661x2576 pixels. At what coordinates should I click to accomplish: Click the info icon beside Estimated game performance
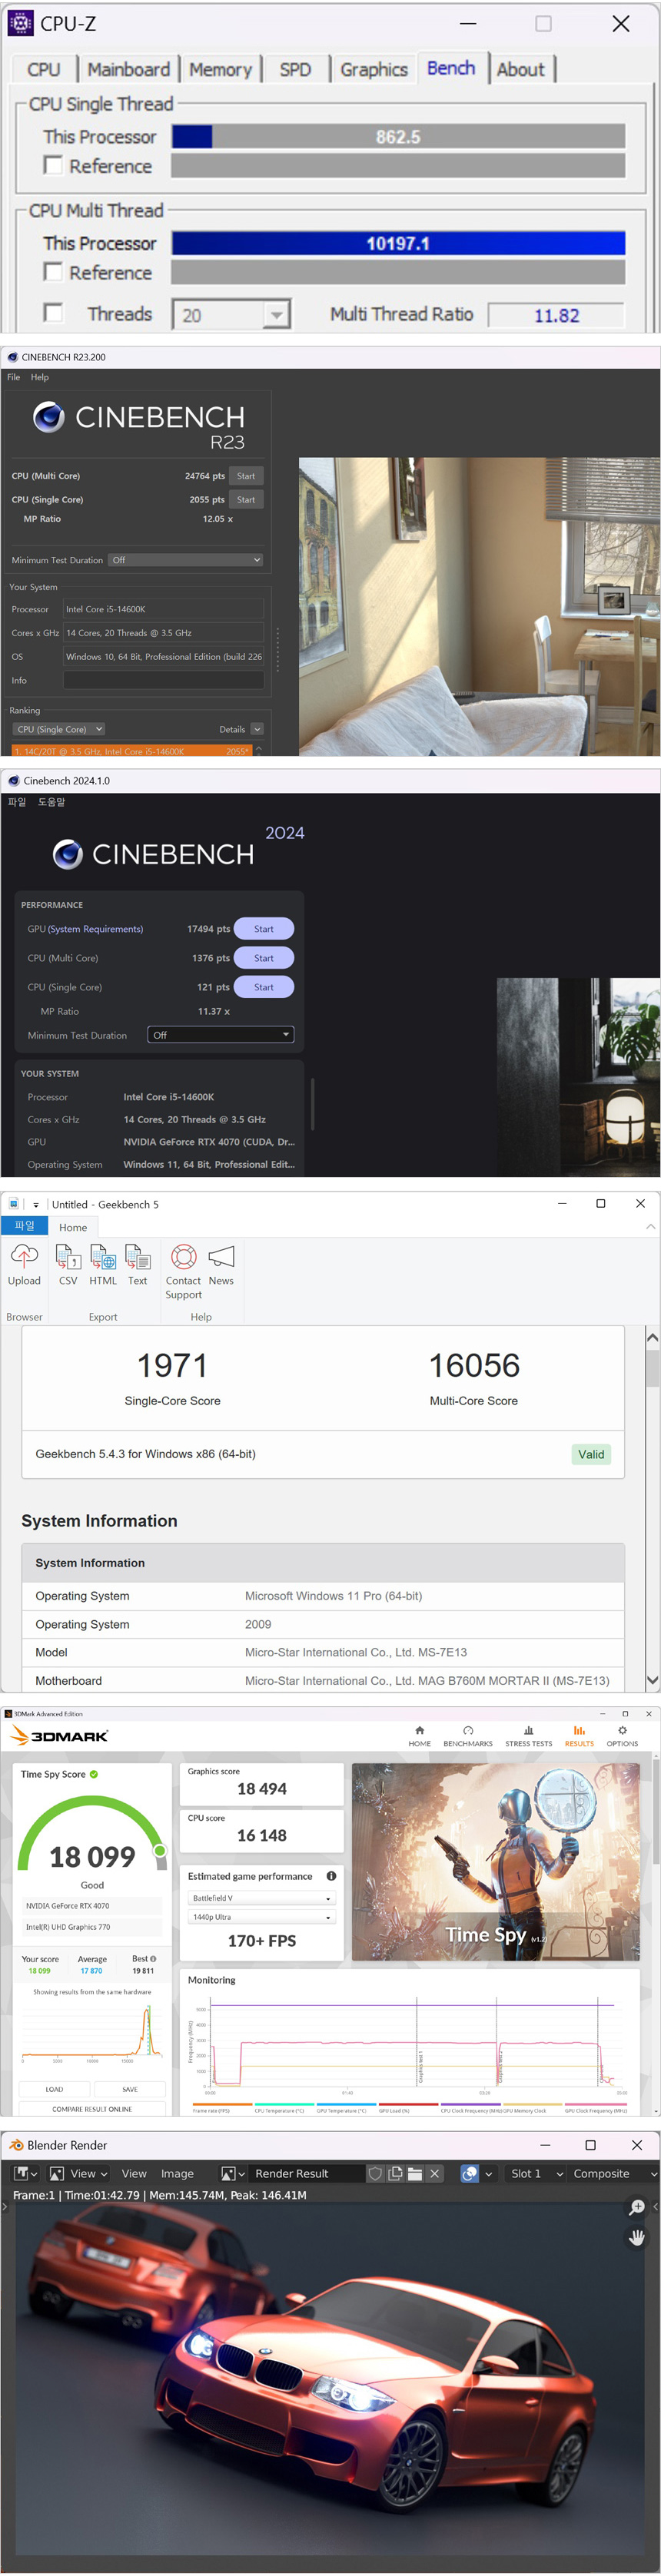tap(331, 1876)
